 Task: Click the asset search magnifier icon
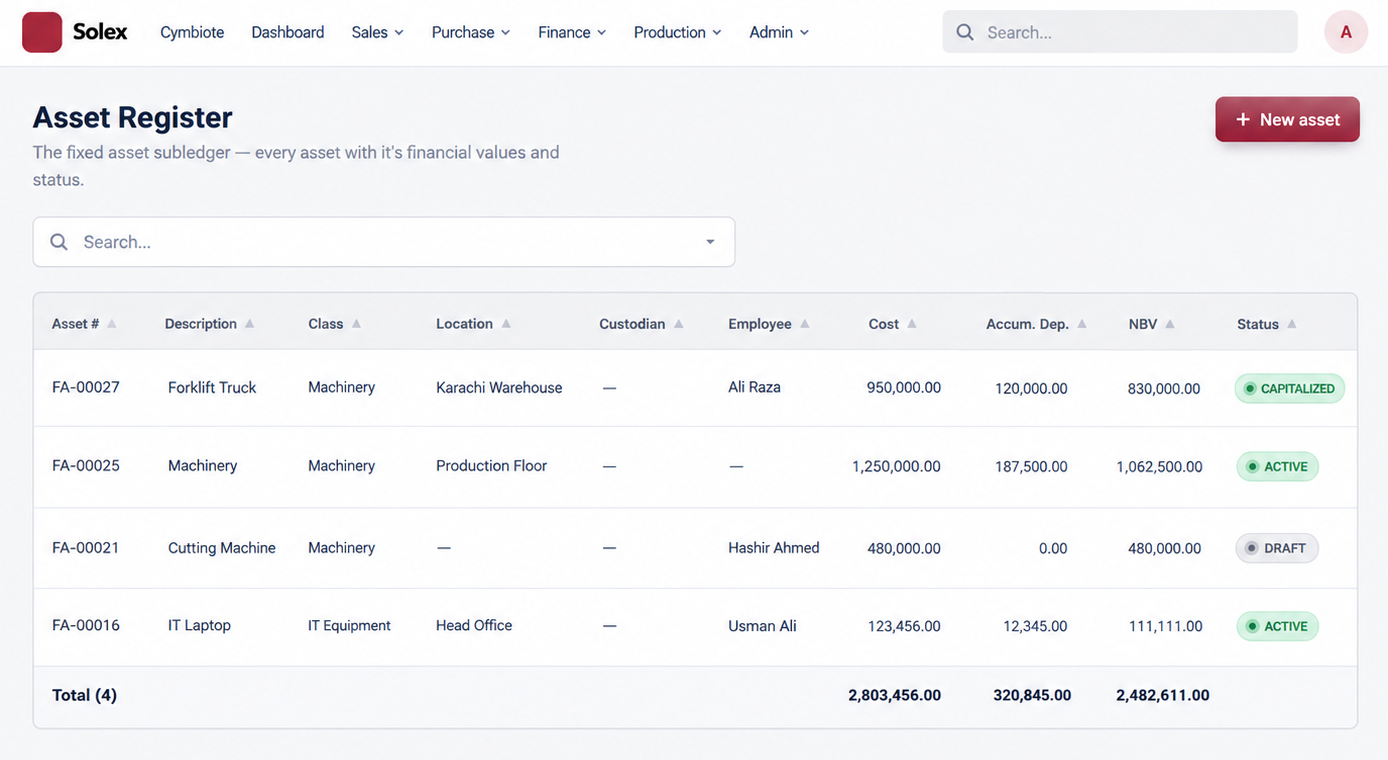pyautogui.click(x=59, y=242)
